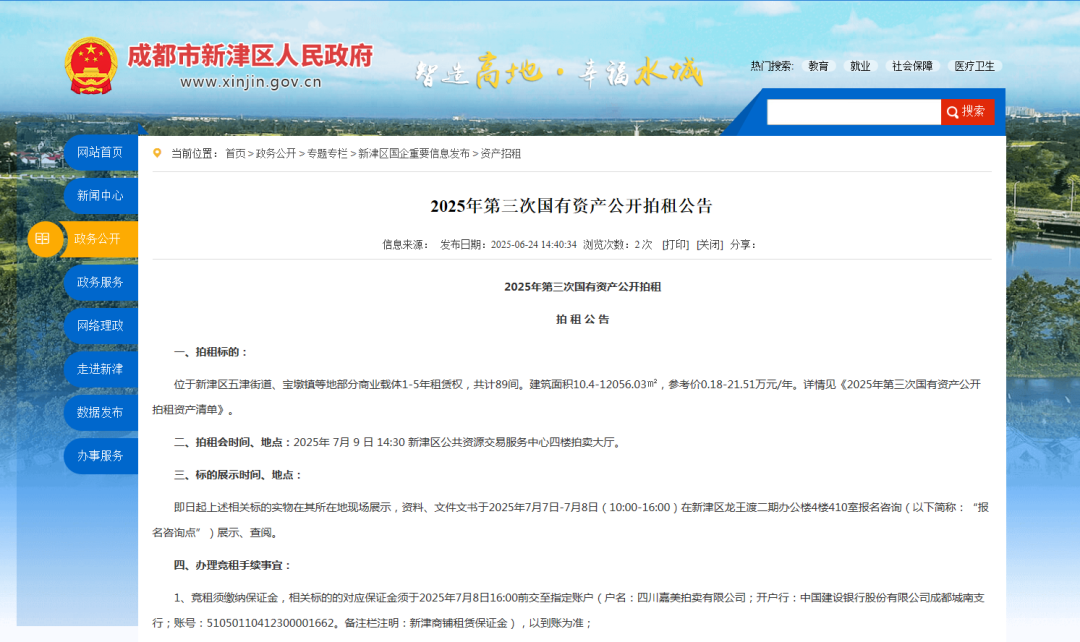Viewport: 1080px width, 642px height.
Task: Select 数据发布 in the sidebar
Action: click(x=100, y=412)
